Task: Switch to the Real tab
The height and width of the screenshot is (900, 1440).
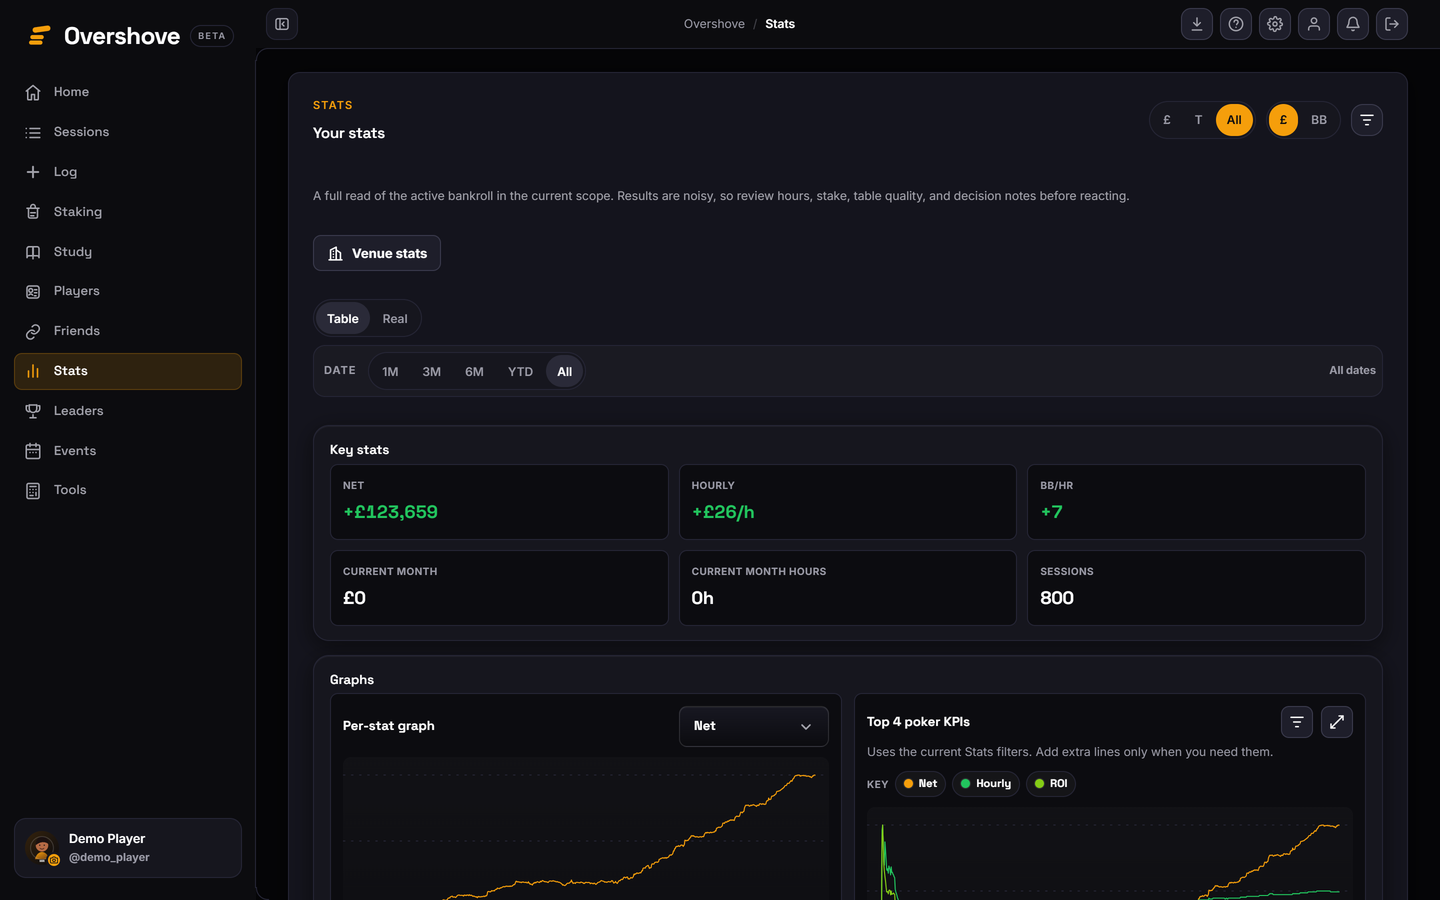Action: pos(395,319)
